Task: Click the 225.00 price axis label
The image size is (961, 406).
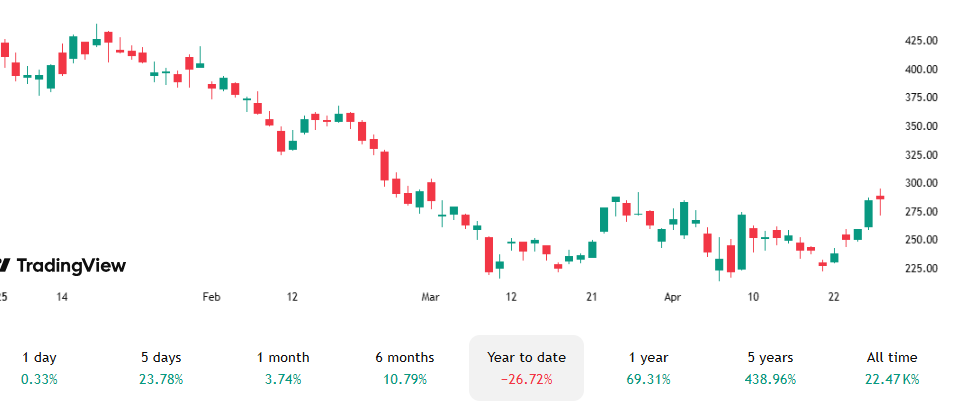Action: [920, 269]
